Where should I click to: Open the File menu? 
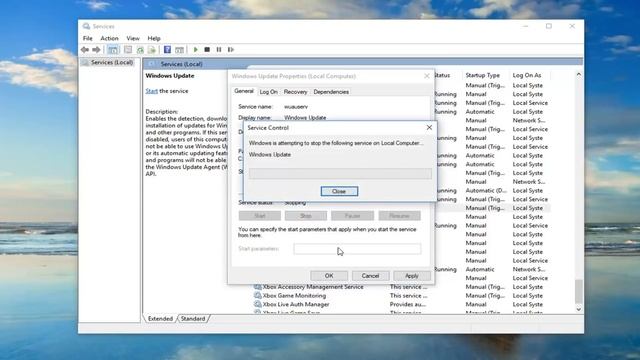click(x=88, y=38)
